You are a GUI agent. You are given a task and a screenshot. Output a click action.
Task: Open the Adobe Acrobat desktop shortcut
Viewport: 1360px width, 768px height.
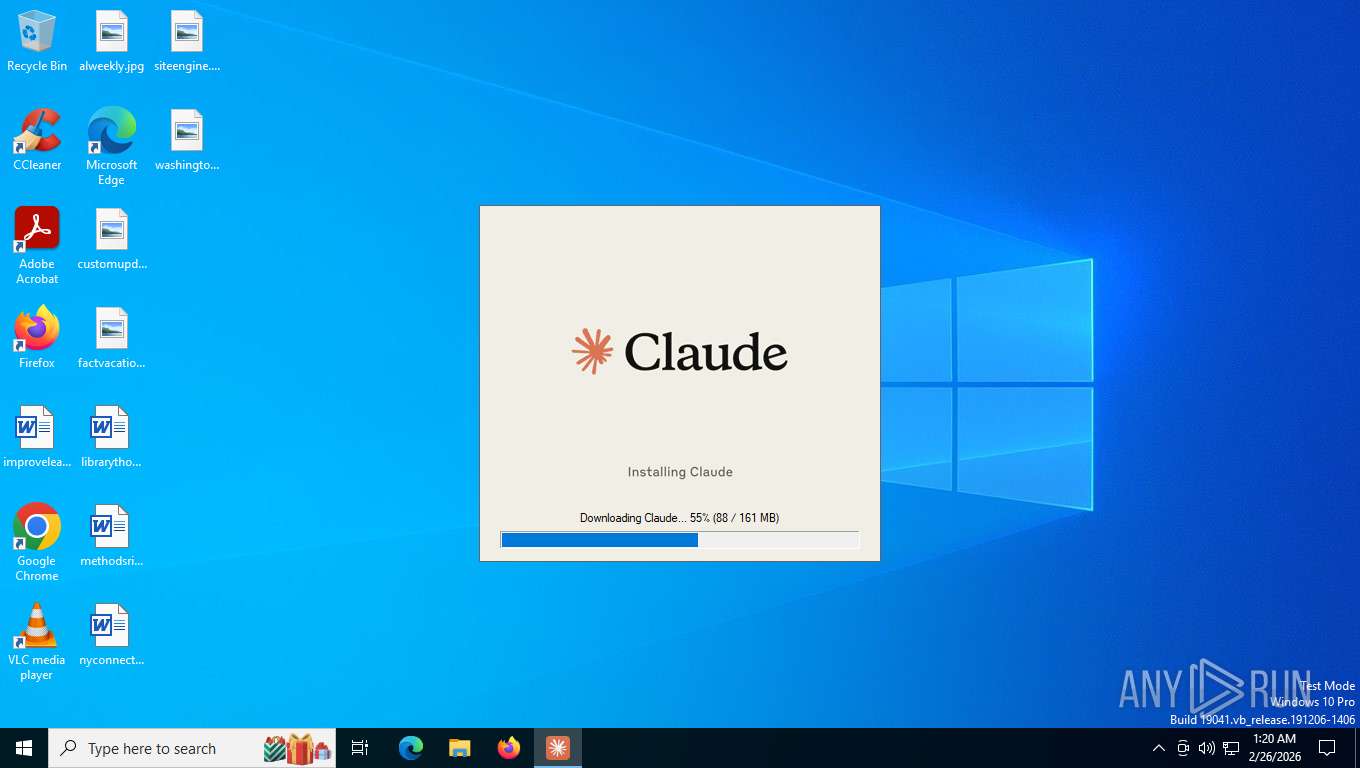(37, 246)
